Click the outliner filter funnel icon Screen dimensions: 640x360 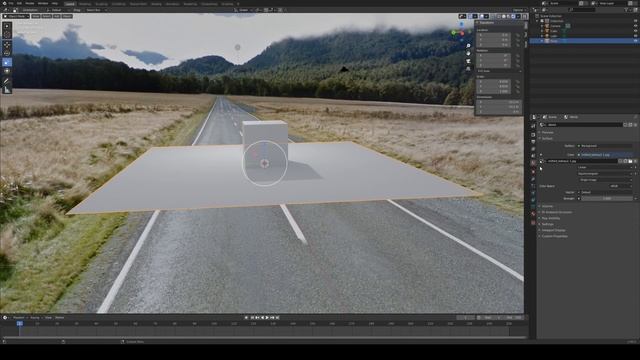pos(627,10)
